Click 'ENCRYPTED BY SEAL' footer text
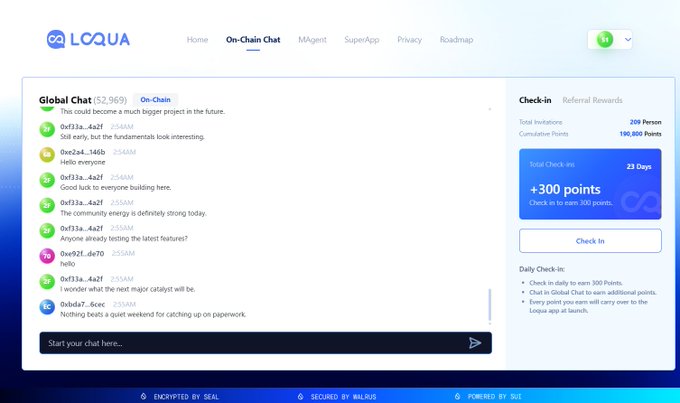The image size is (680, 403). [x=186, y=396]
